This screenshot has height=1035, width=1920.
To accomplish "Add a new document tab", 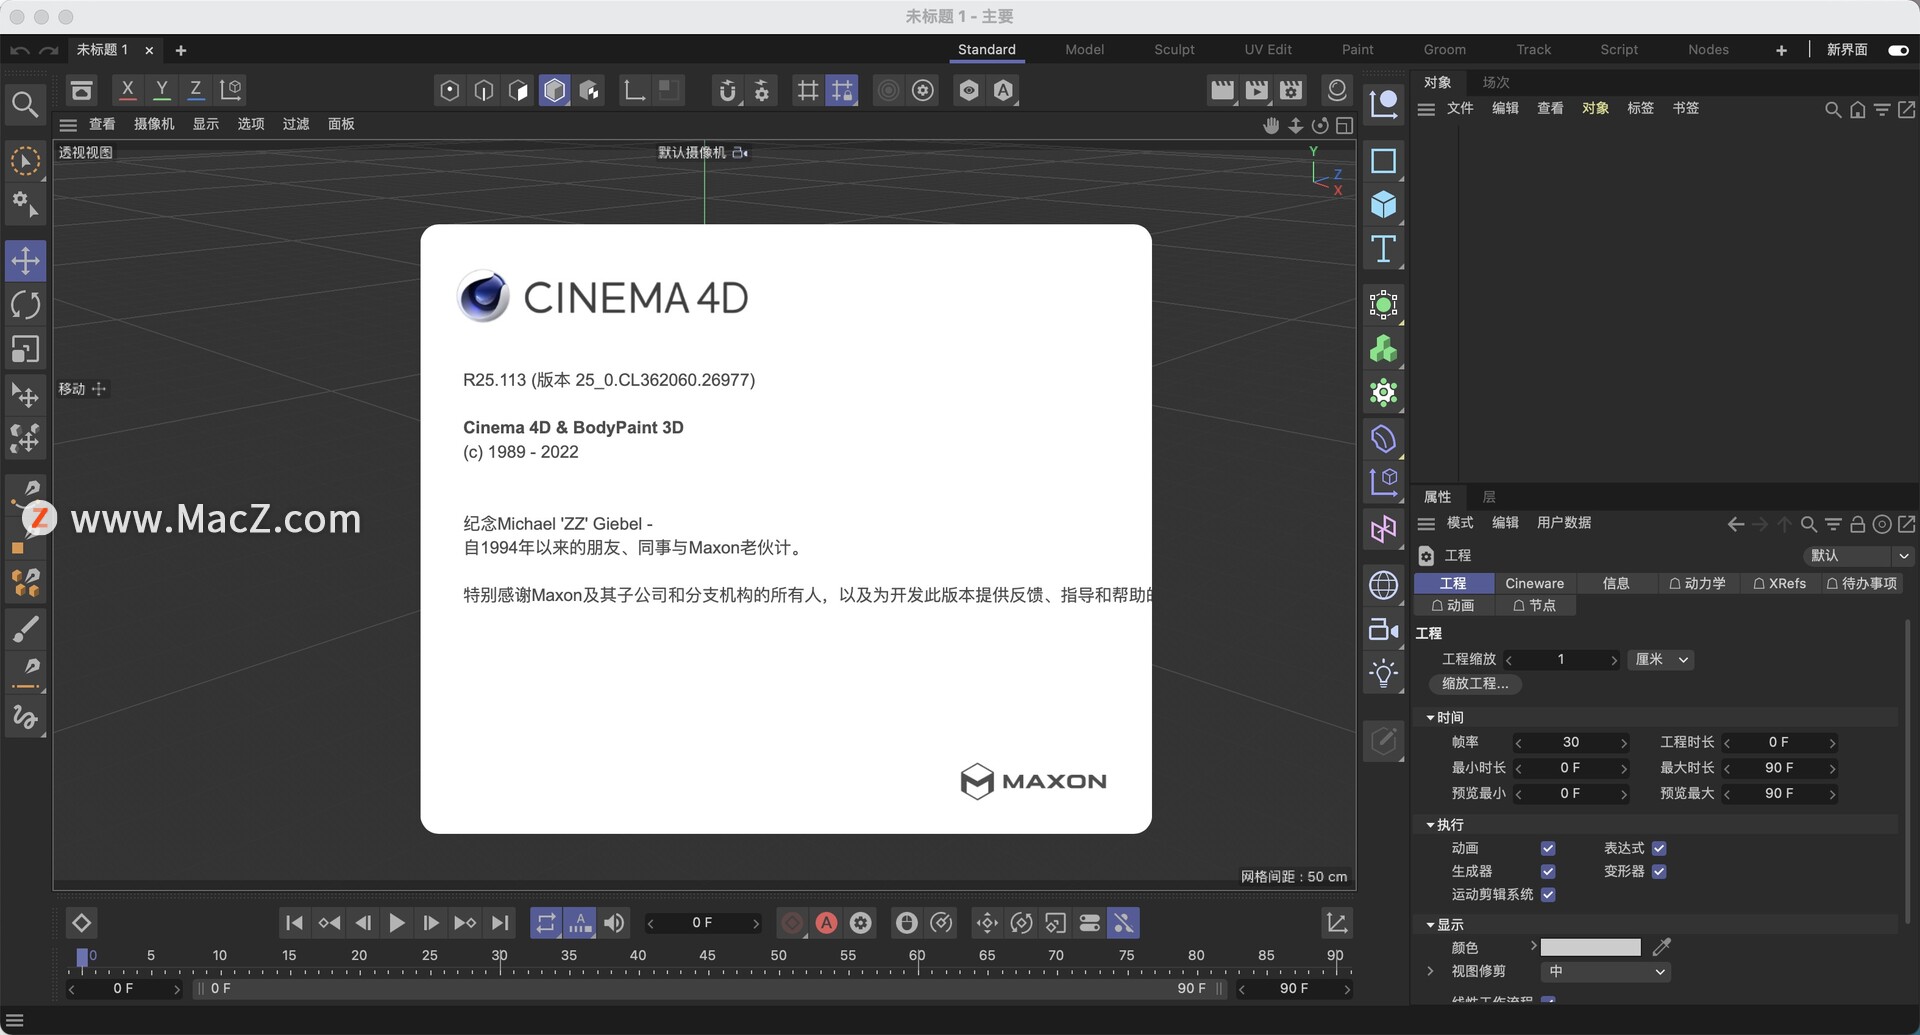I will click(180, 50).
